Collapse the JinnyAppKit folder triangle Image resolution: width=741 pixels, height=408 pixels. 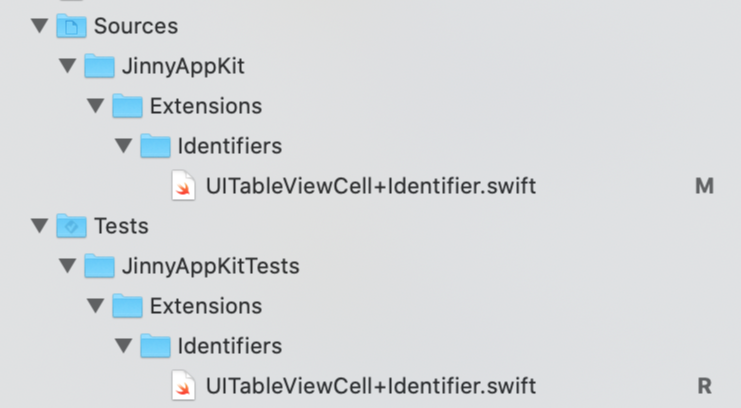[x=68, y=65]
